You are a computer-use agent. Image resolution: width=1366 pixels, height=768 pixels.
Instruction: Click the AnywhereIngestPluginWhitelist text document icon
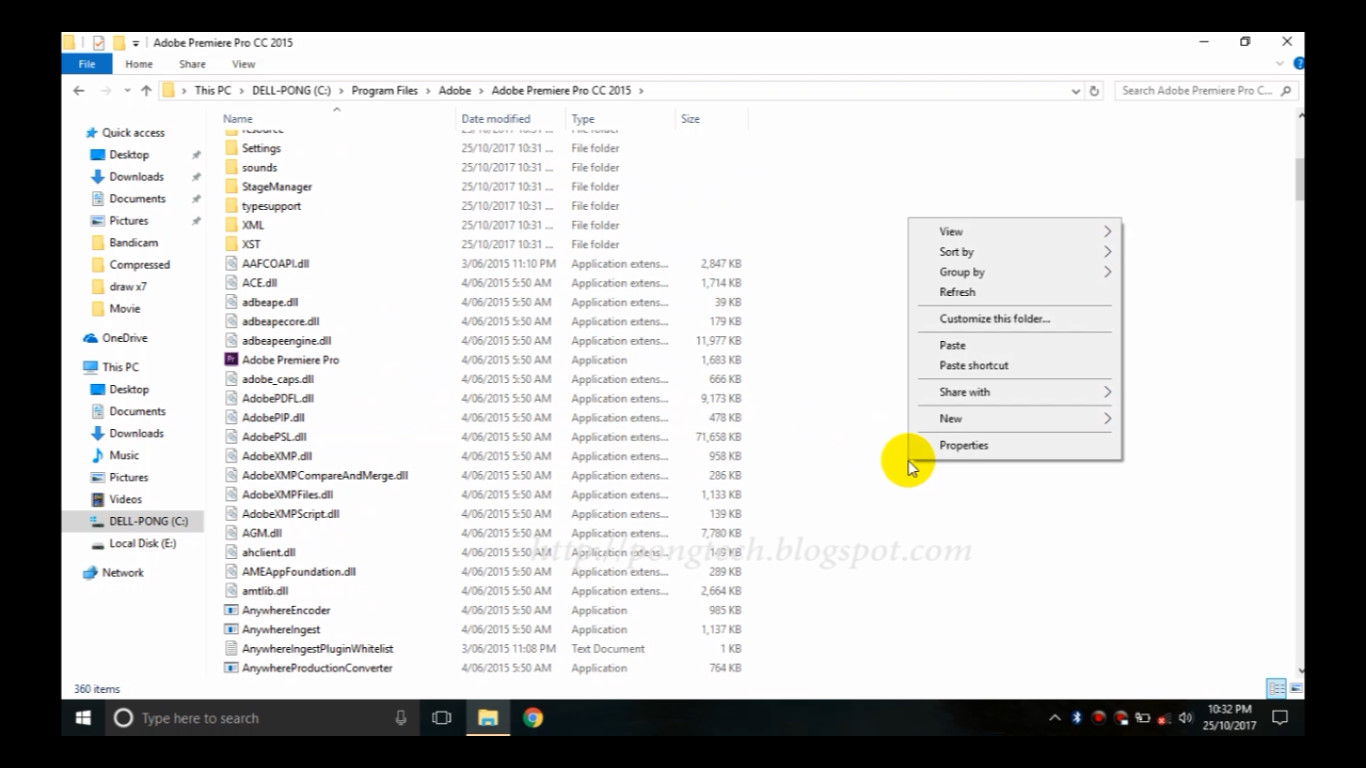point(231,649)
